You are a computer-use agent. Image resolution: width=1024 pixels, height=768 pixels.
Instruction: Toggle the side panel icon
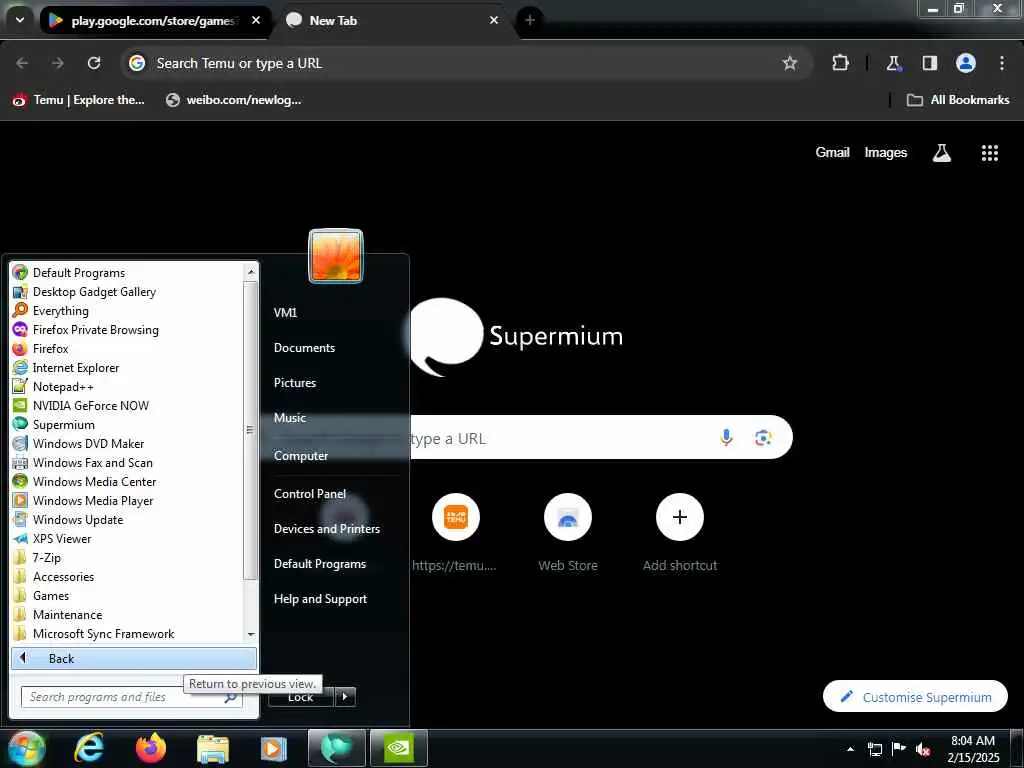[930, 63]
